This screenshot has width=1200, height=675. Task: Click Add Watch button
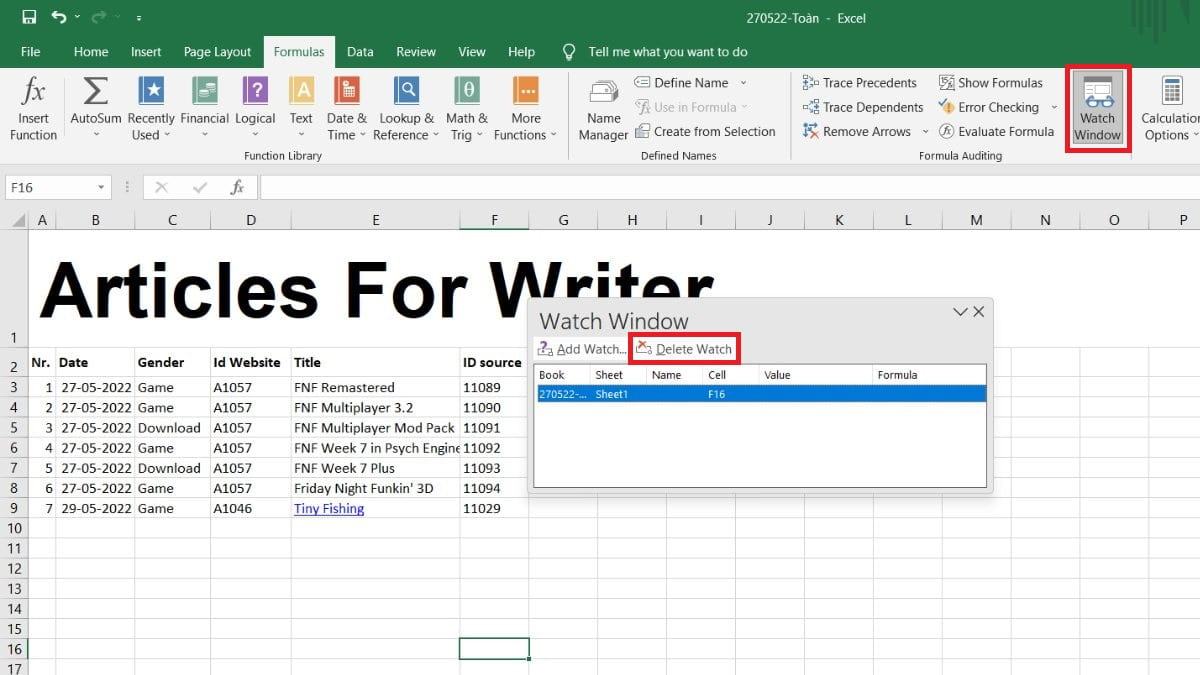coord(582,349)
